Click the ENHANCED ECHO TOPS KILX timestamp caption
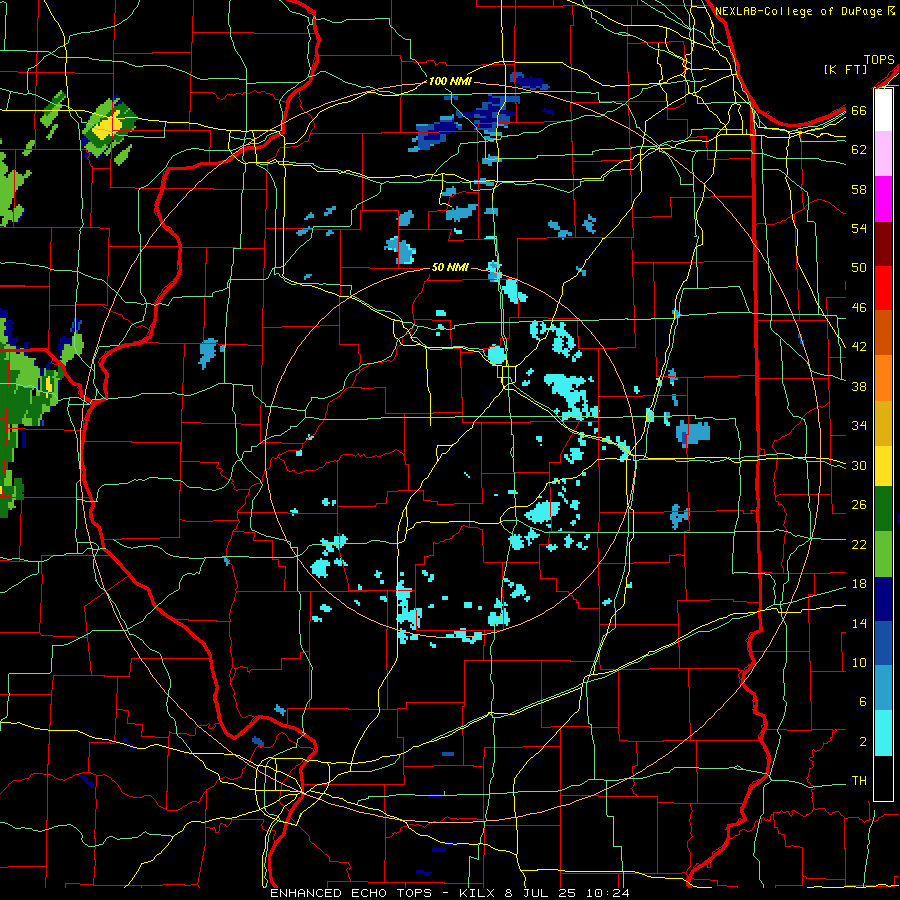 [x=450, y=893]
